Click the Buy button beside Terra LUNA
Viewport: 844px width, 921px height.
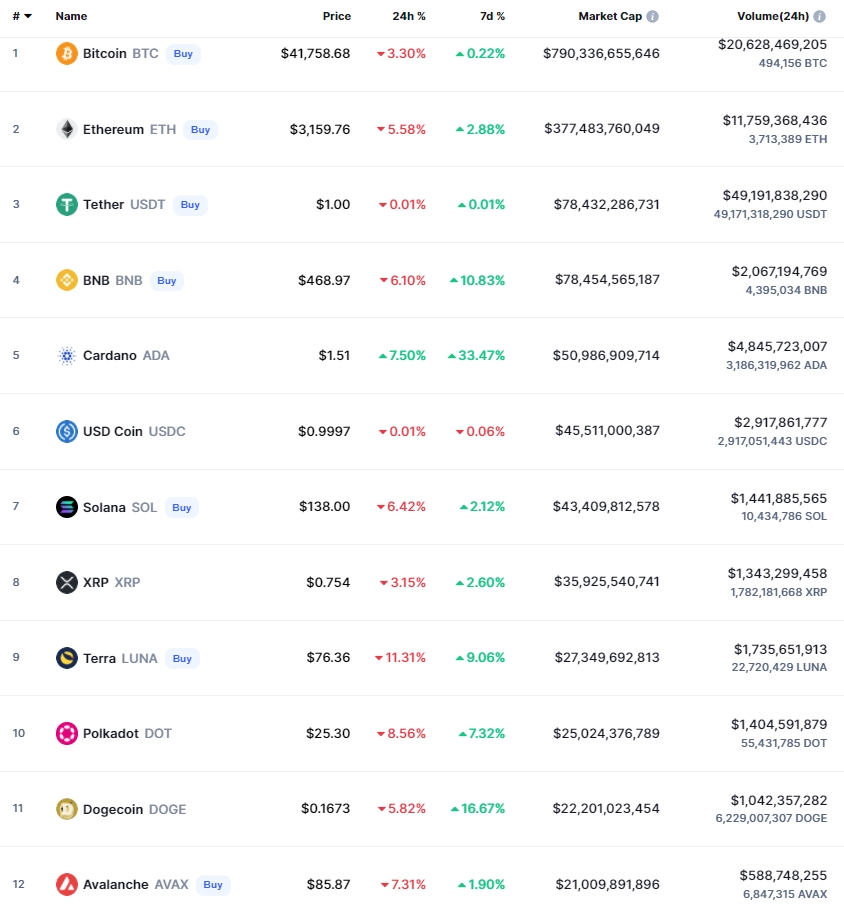click(182, 658)
